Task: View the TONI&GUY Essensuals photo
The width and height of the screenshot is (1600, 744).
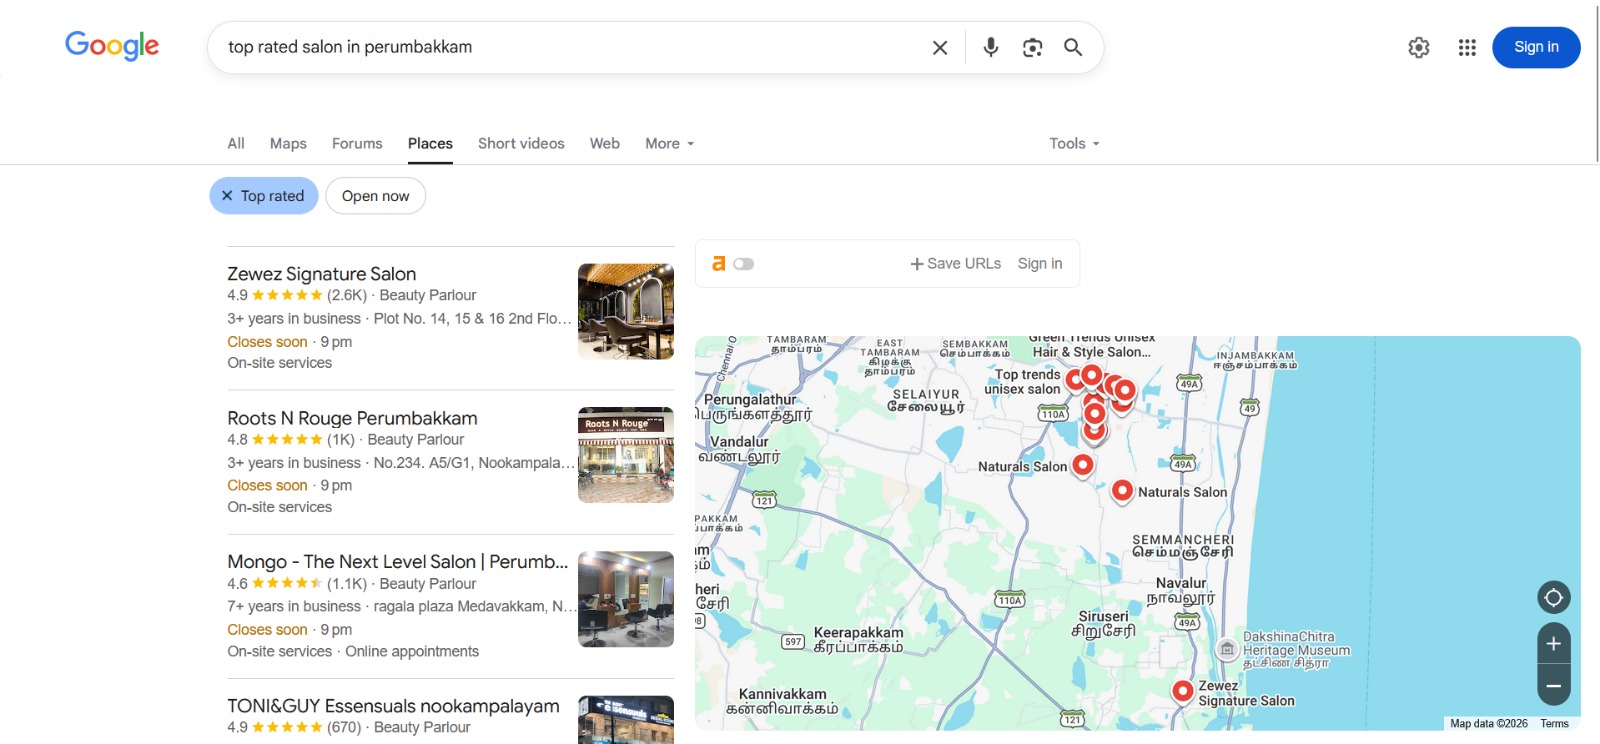Action: [x=626, y=720]
